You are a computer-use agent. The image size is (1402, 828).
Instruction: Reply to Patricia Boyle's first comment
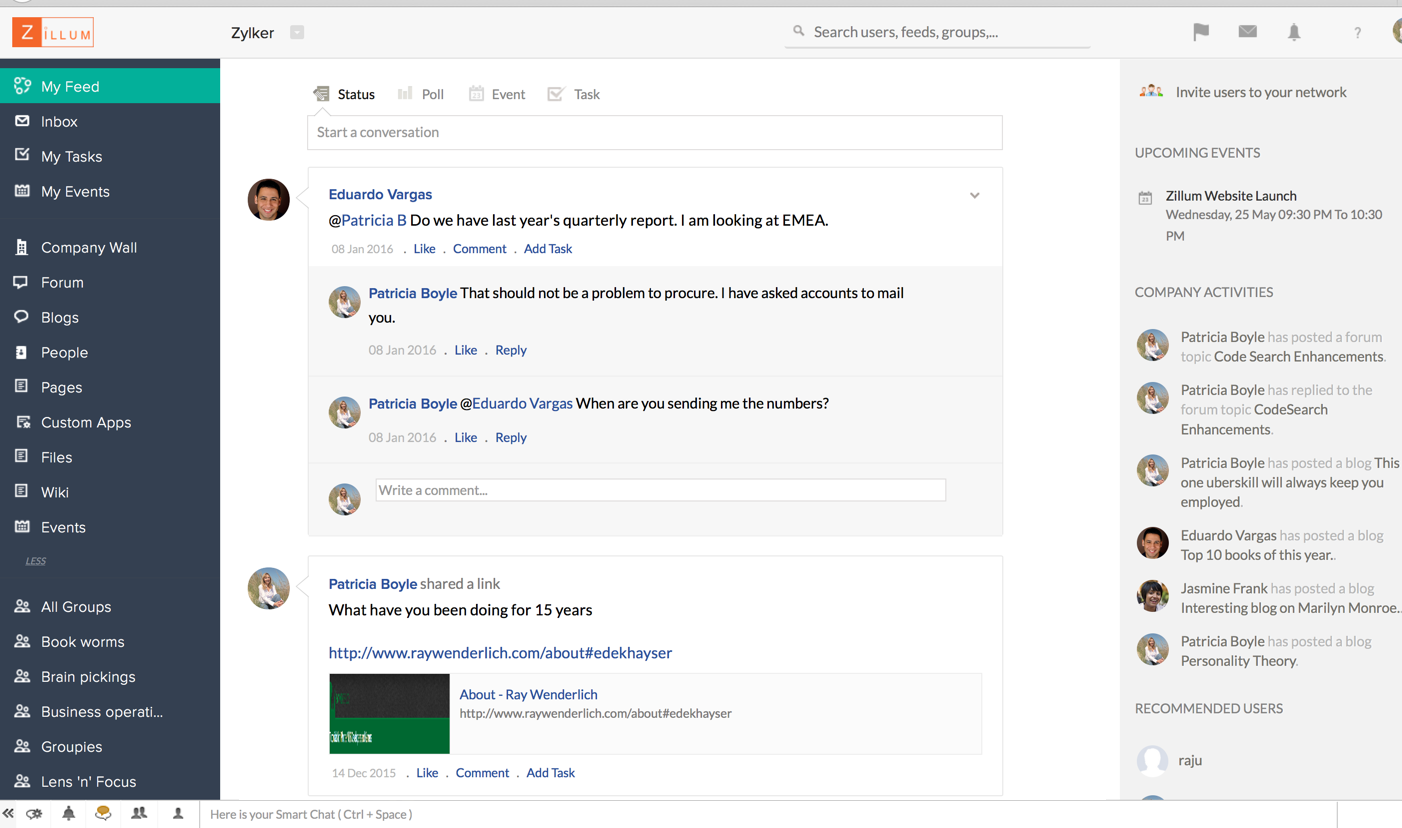point(510,349)
